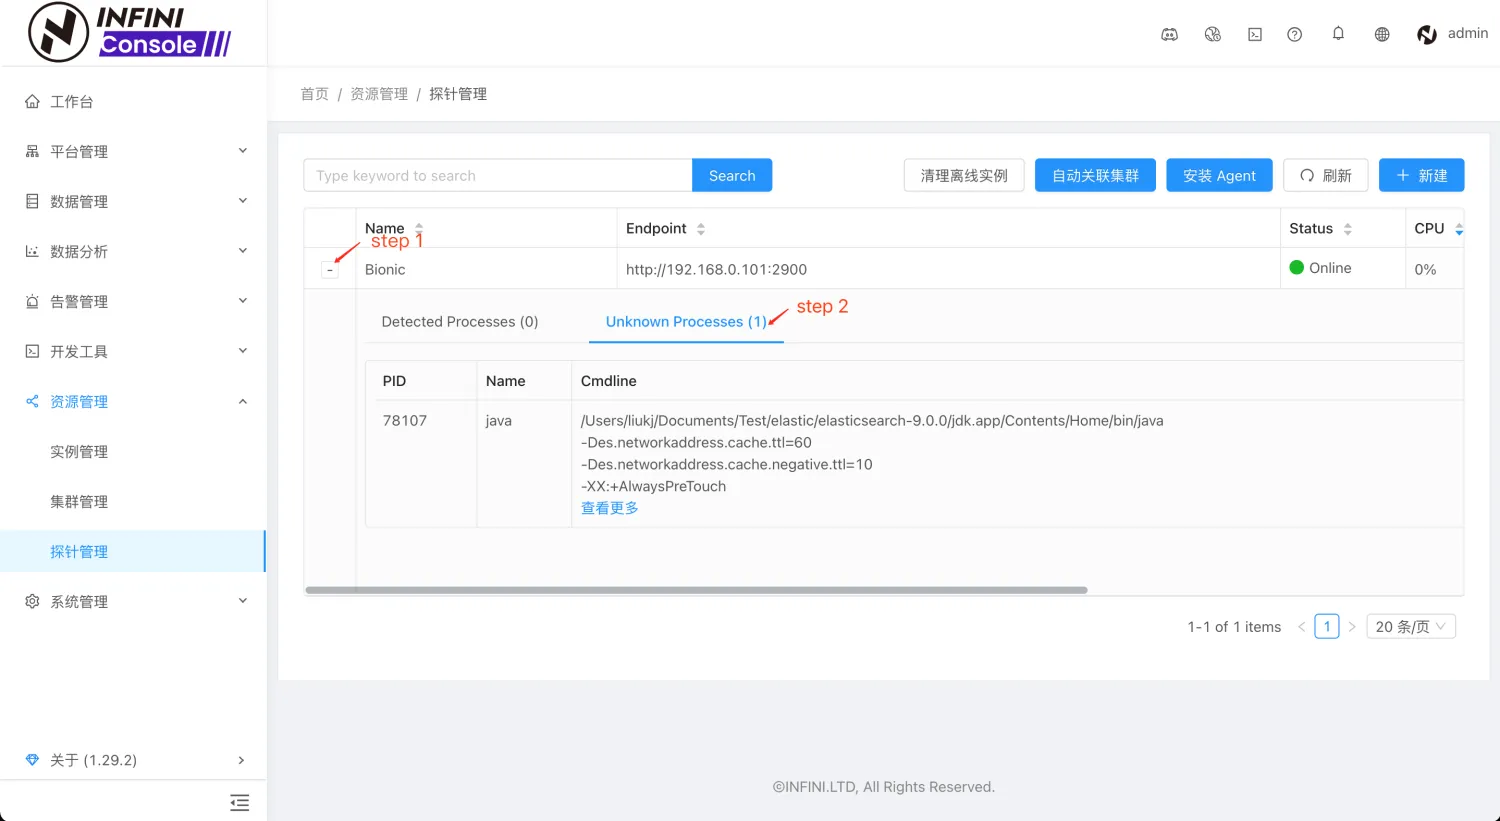Click the 数据分析 chart icon

tap(32, 251)
